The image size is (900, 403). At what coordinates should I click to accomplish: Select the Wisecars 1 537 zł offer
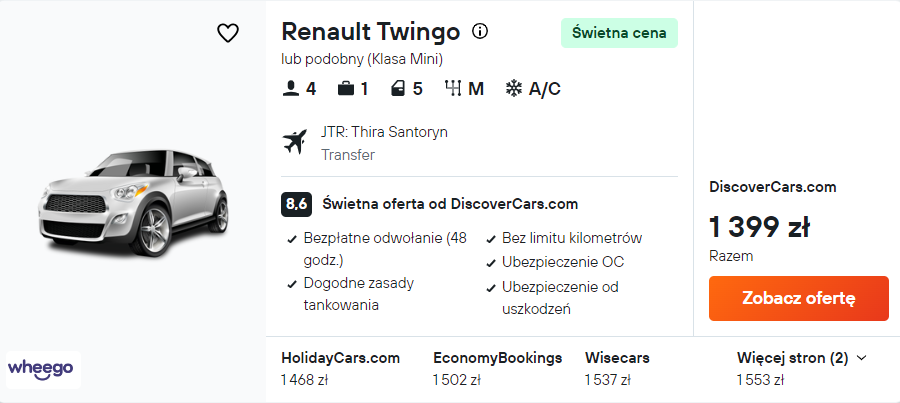tap(617, 368)
